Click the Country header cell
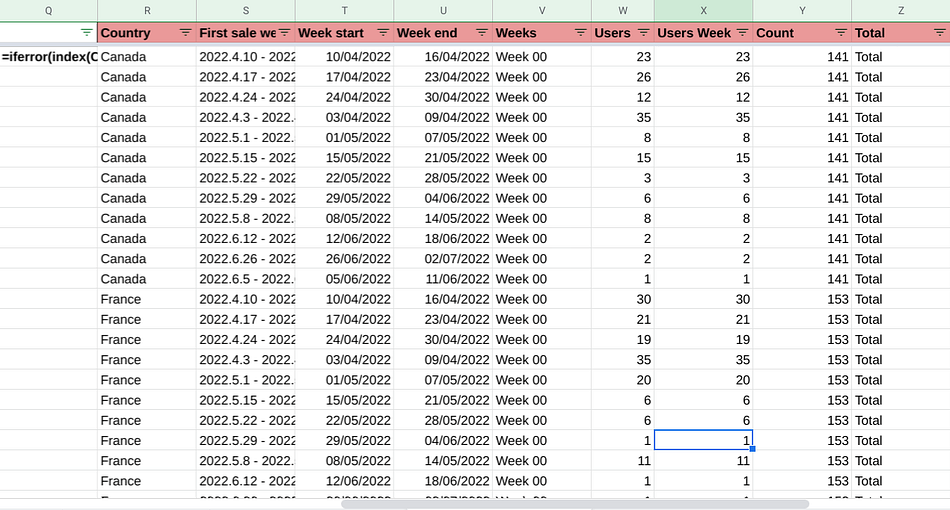The image size is (950, 510). pyautogui.click(x=147, y=33)
